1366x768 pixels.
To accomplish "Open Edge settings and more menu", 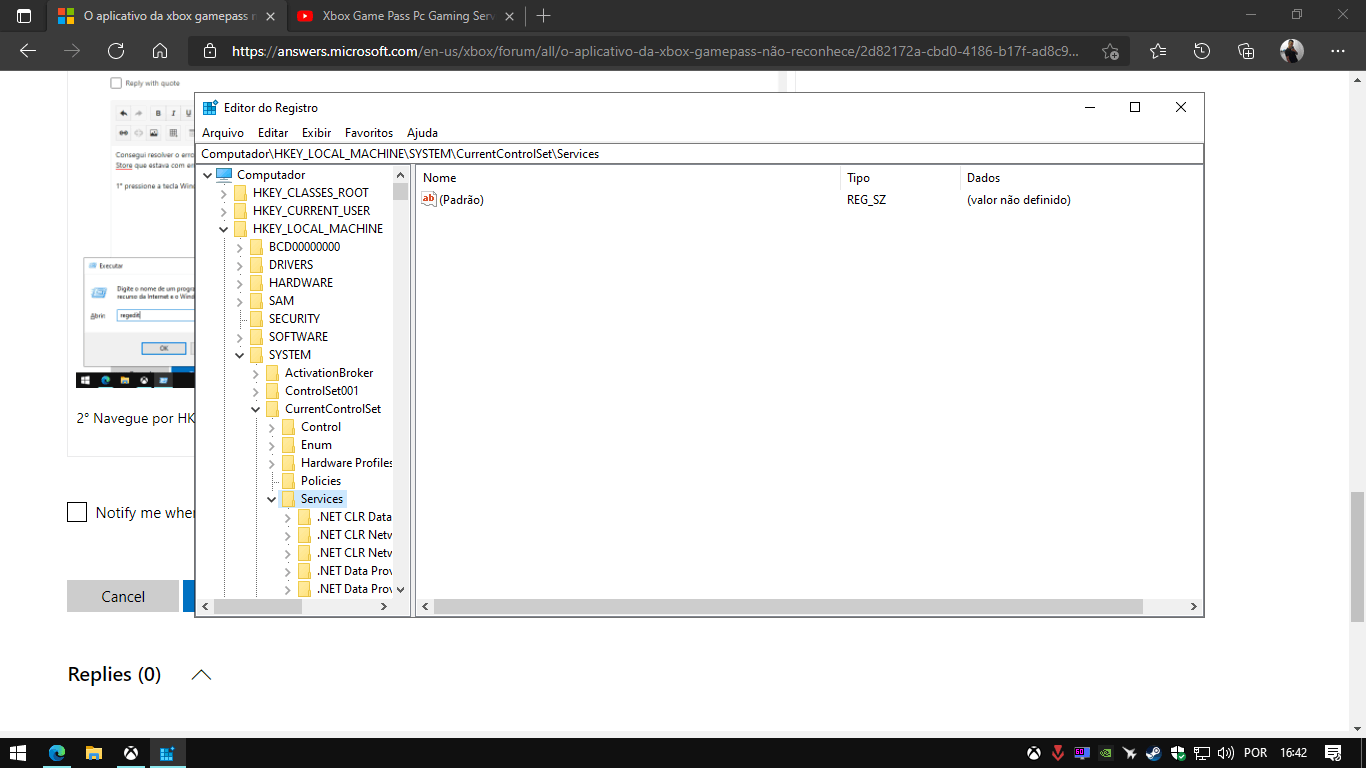I will point(1338,51).
